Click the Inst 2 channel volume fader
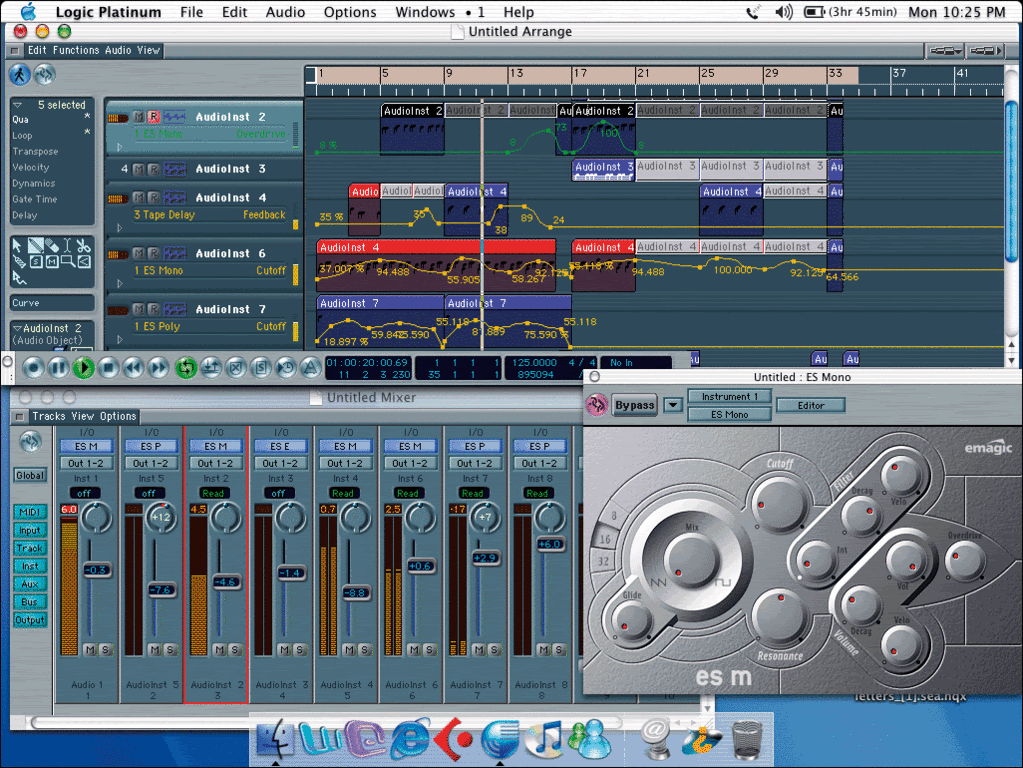1023x768 pixels. coord(226,581)
